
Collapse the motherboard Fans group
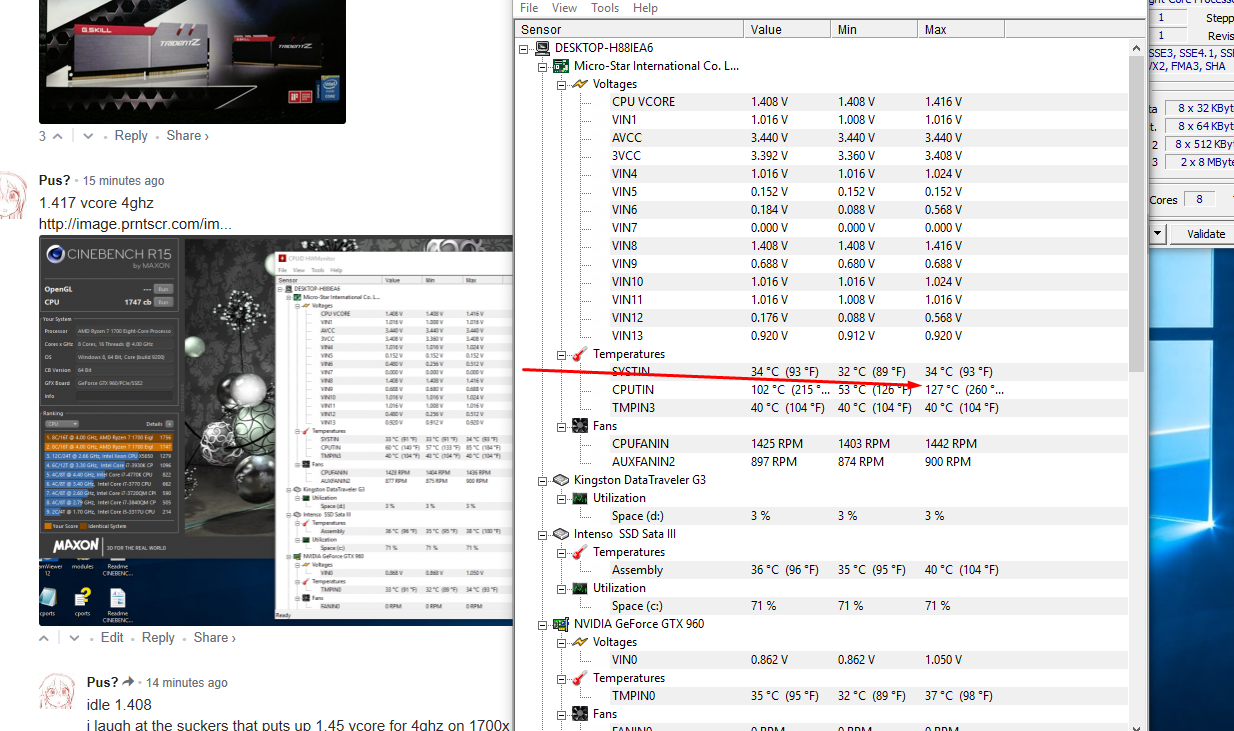tap(561, 426)
